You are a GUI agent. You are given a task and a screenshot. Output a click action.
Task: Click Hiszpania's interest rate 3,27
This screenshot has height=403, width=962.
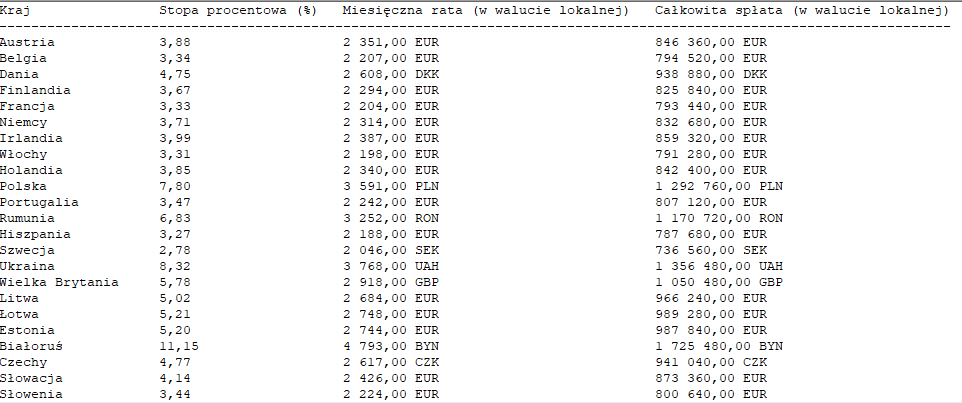pos(175,234)
